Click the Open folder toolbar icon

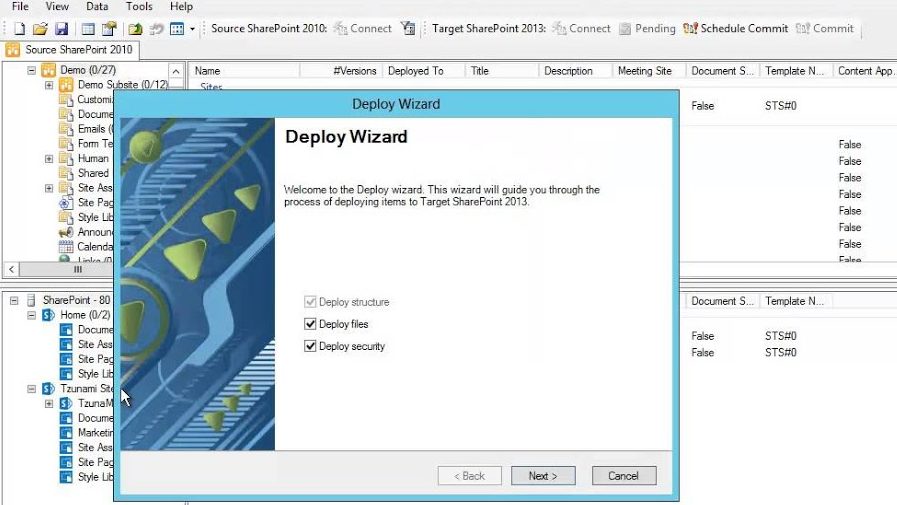tap(40, 29)
